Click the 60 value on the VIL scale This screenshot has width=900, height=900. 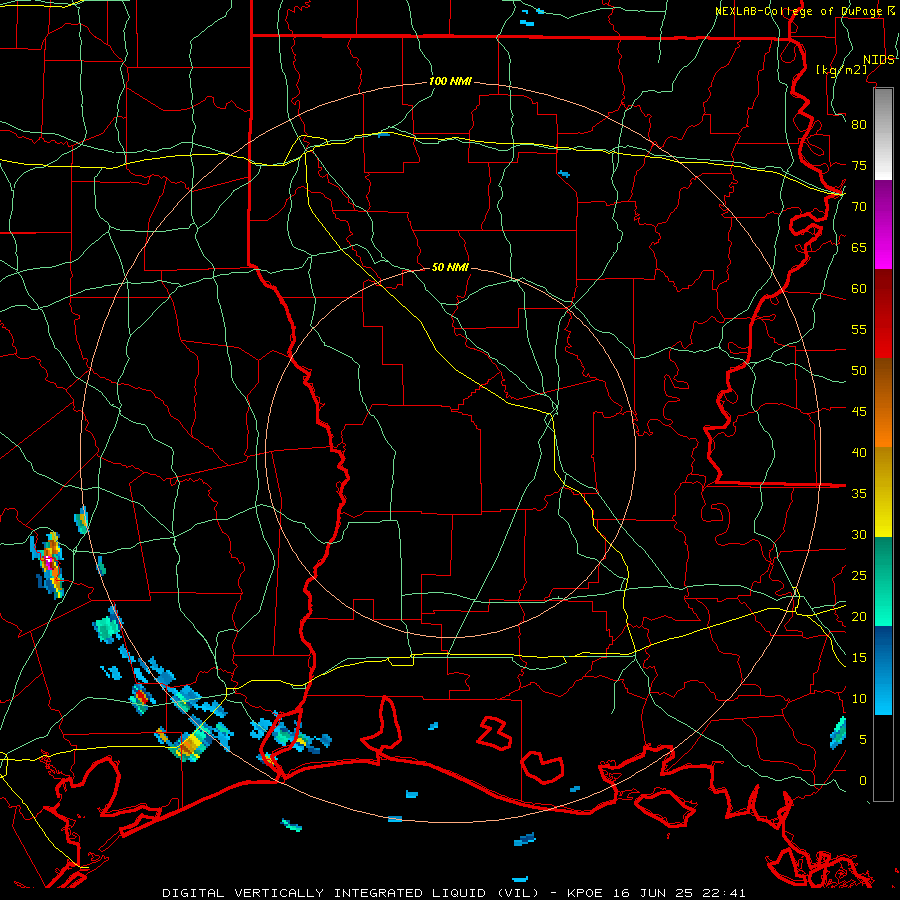pos(859,289)
